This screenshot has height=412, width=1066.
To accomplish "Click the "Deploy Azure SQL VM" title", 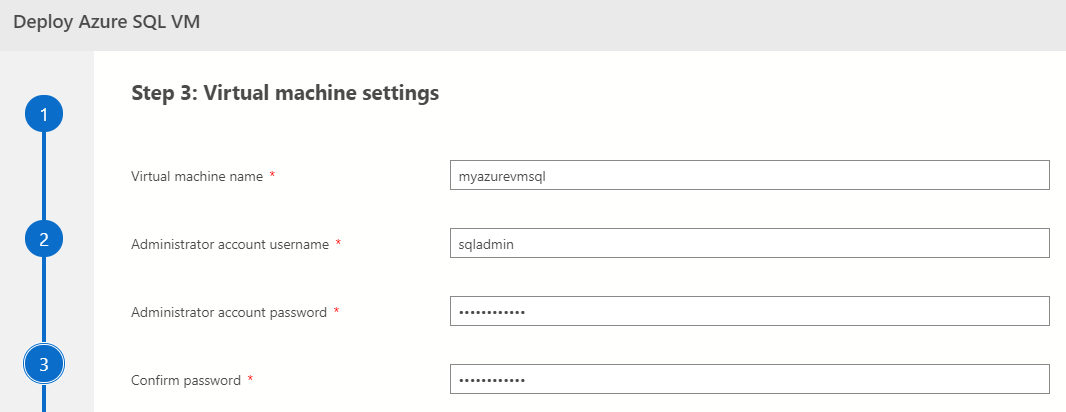I will coord(106,22).
